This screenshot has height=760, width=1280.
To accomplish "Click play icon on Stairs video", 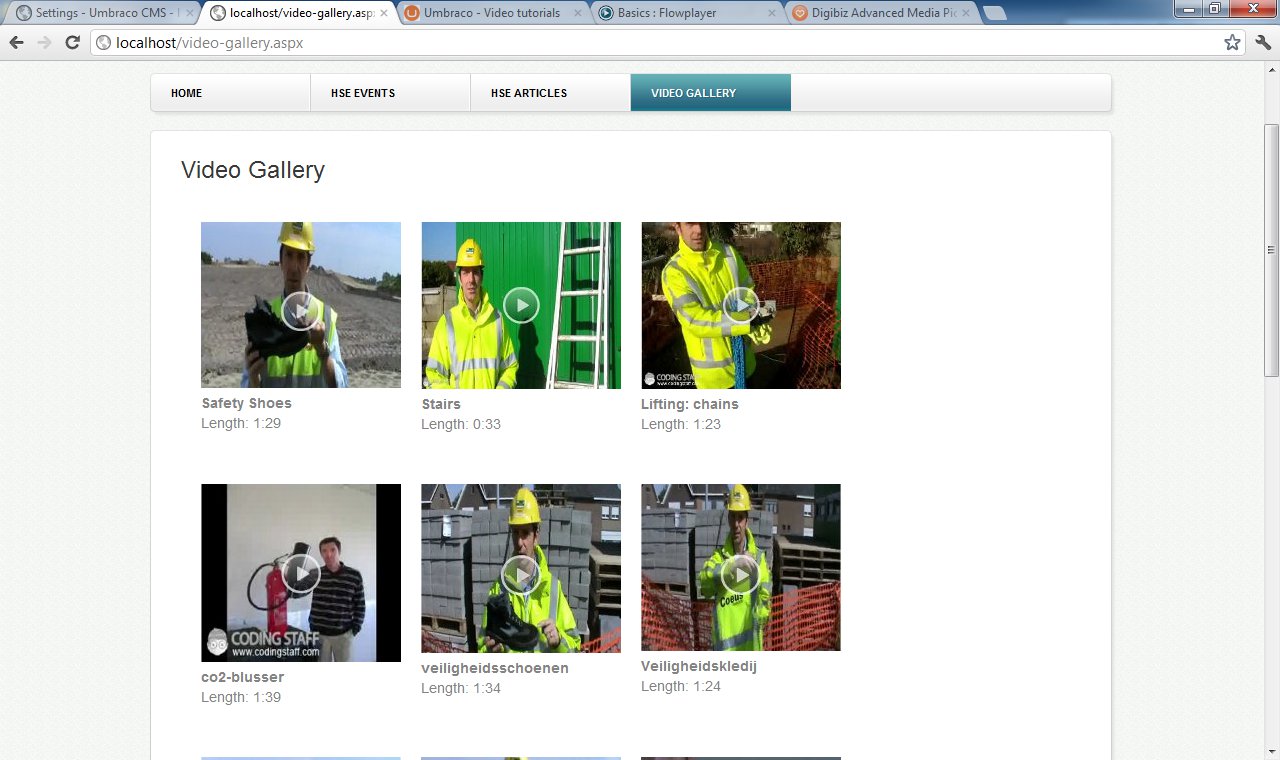I will pos(521,304).
